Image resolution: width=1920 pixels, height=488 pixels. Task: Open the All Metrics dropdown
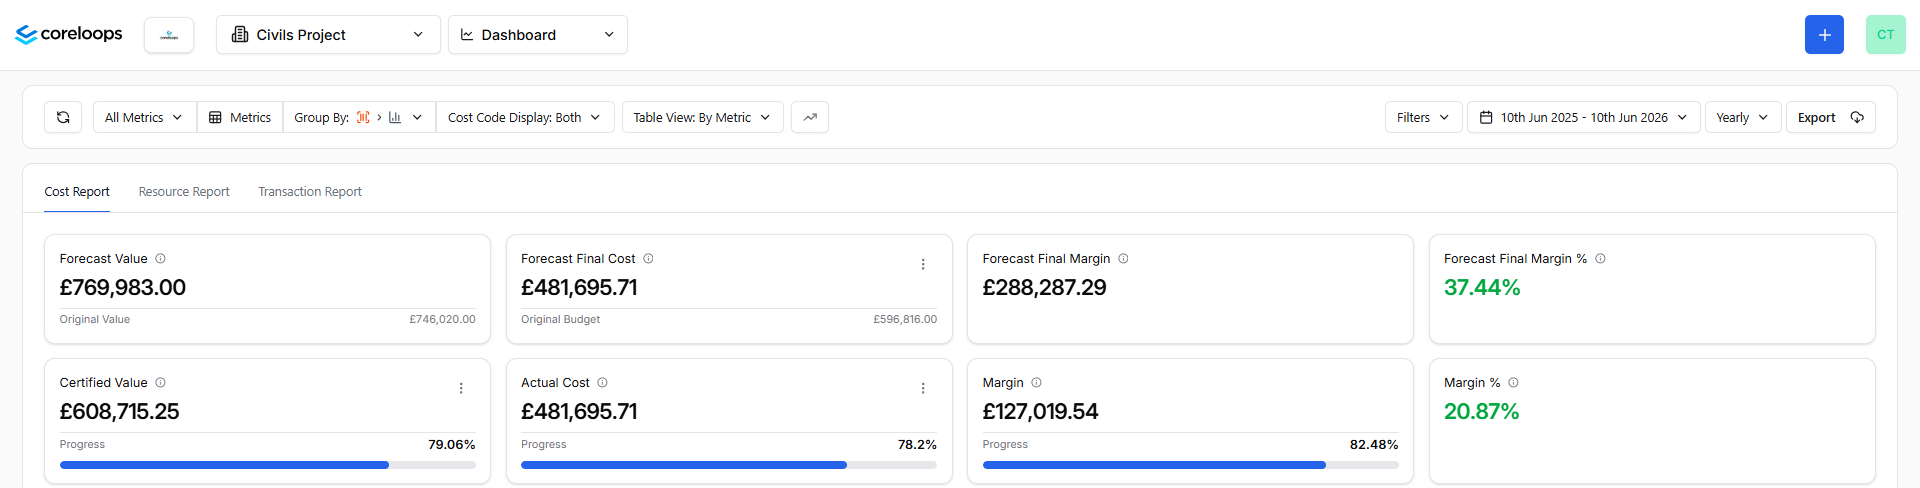tap(144, 117)
